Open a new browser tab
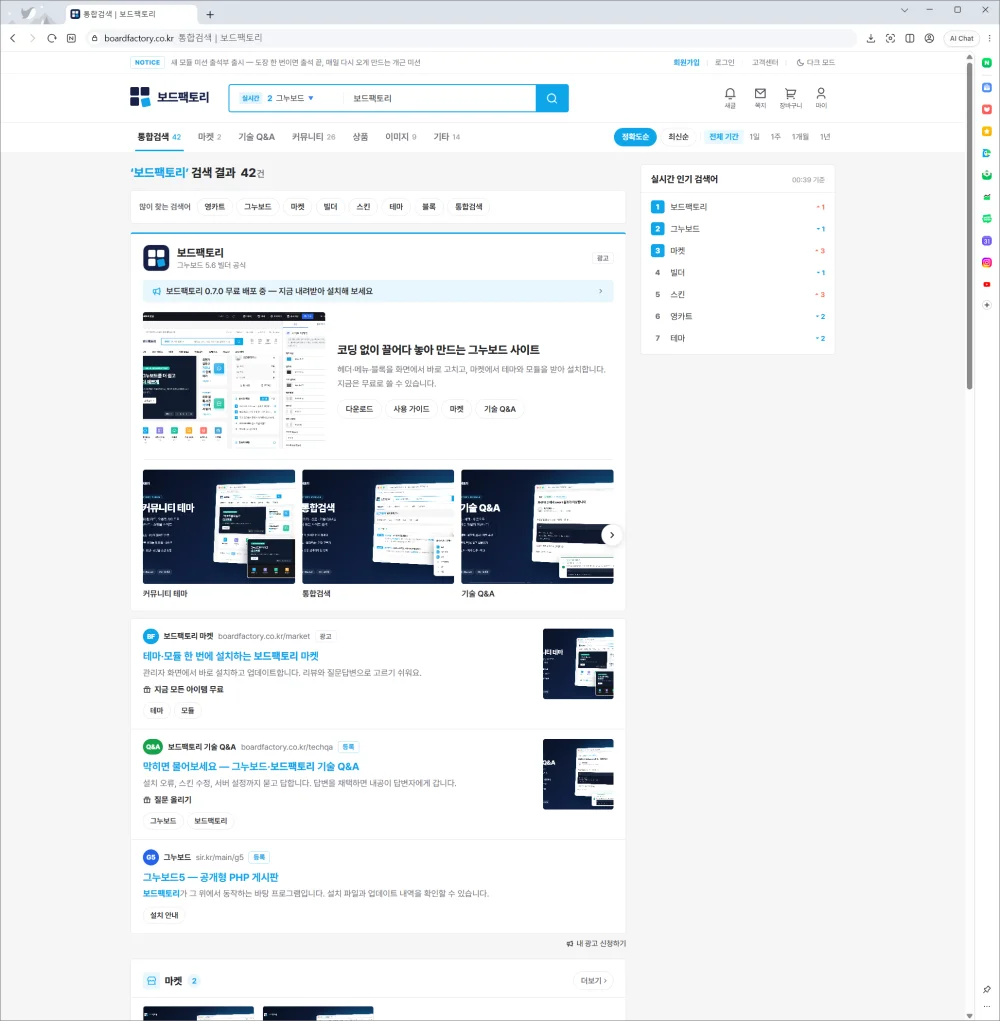Image resolution: width=1000 pixels, height=1021 pixels. tap(210, 14)
